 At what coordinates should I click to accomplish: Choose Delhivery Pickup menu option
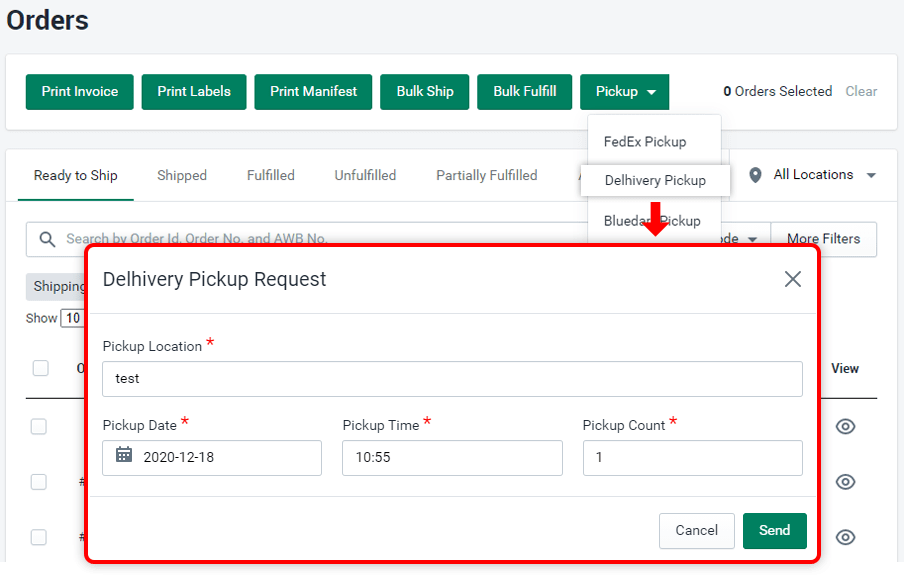pyautogui.click(x=655, y=181)
